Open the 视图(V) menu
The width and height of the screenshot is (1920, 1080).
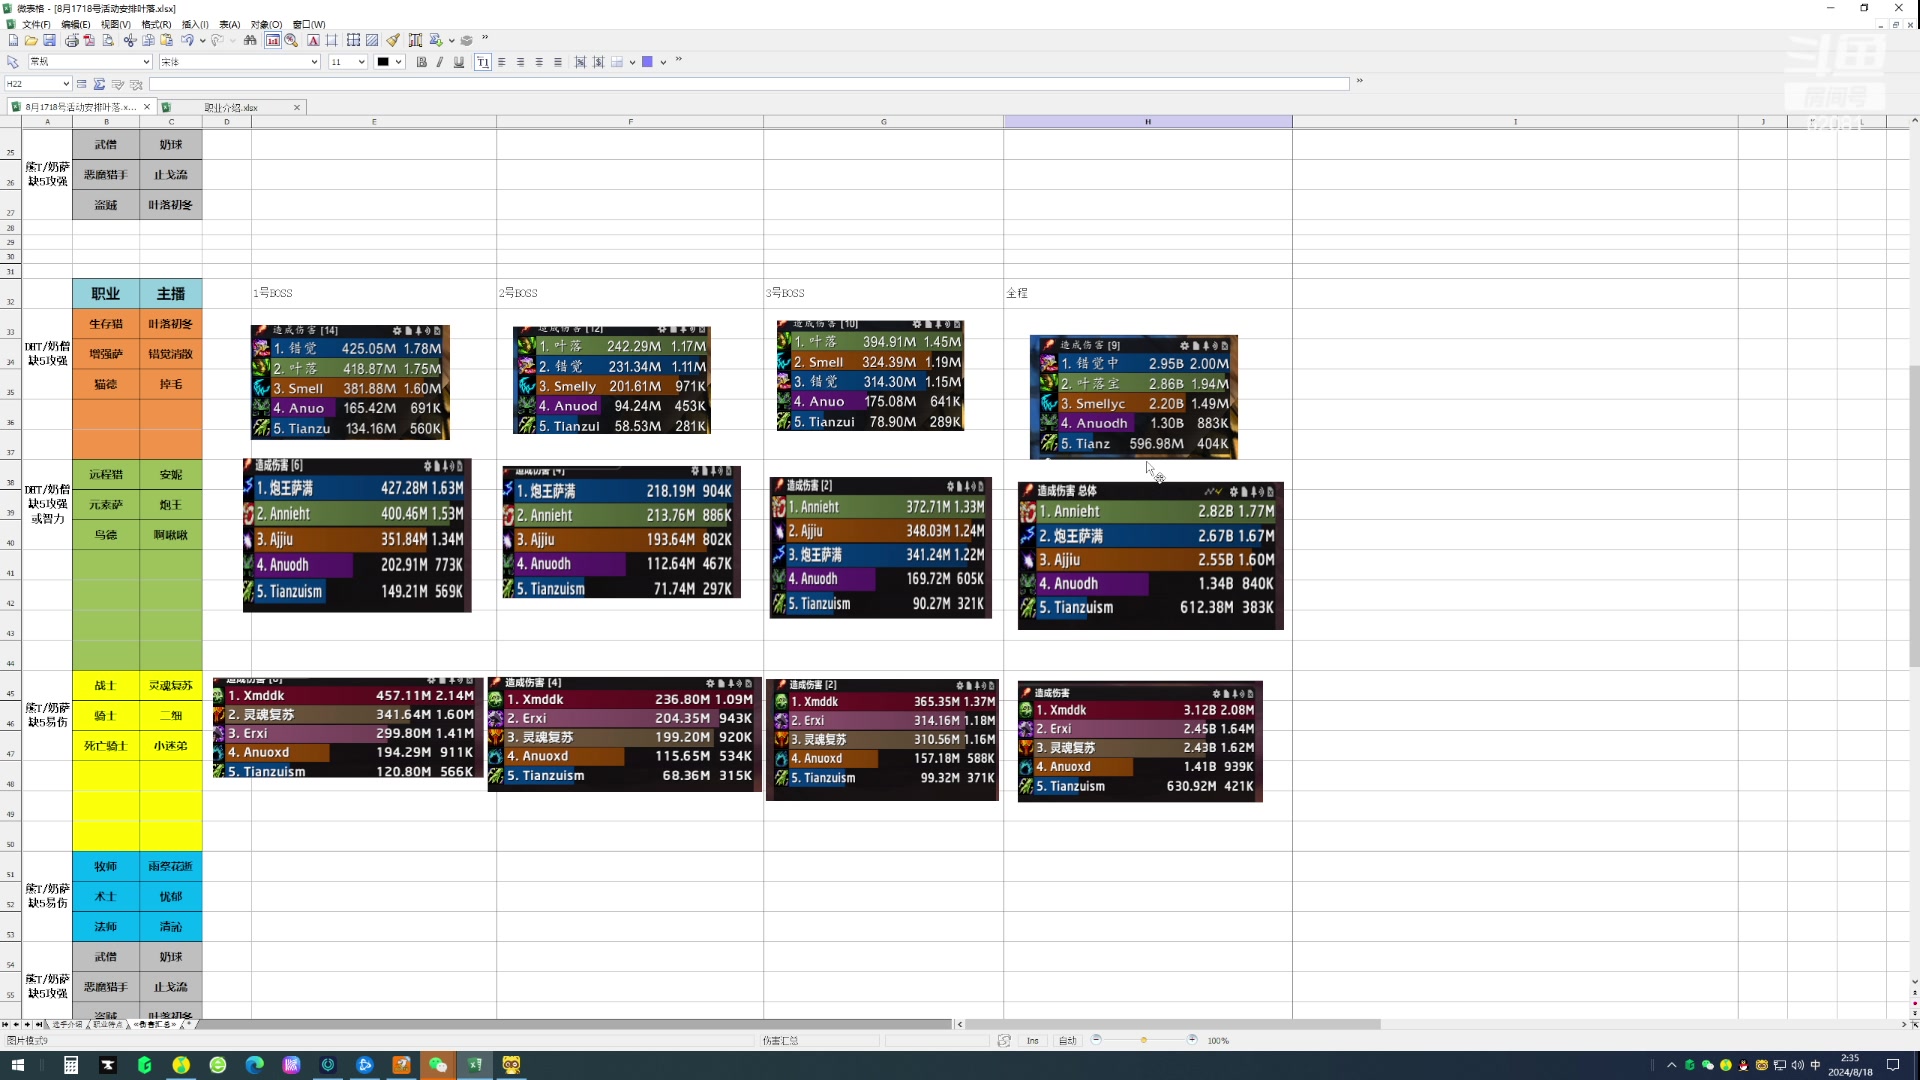[x=115, y=24]
